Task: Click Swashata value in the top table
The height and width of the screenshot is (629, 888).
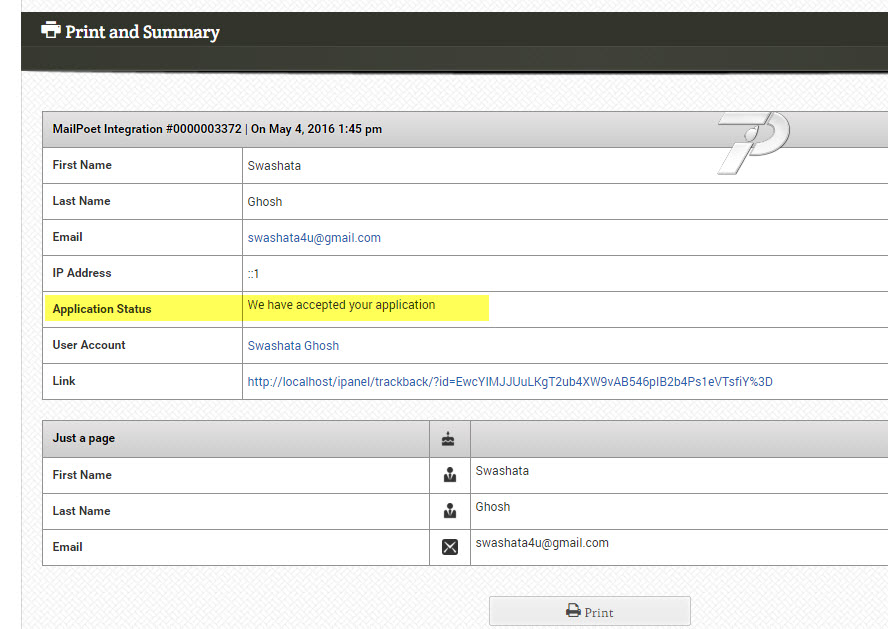Action: point(274,166)
